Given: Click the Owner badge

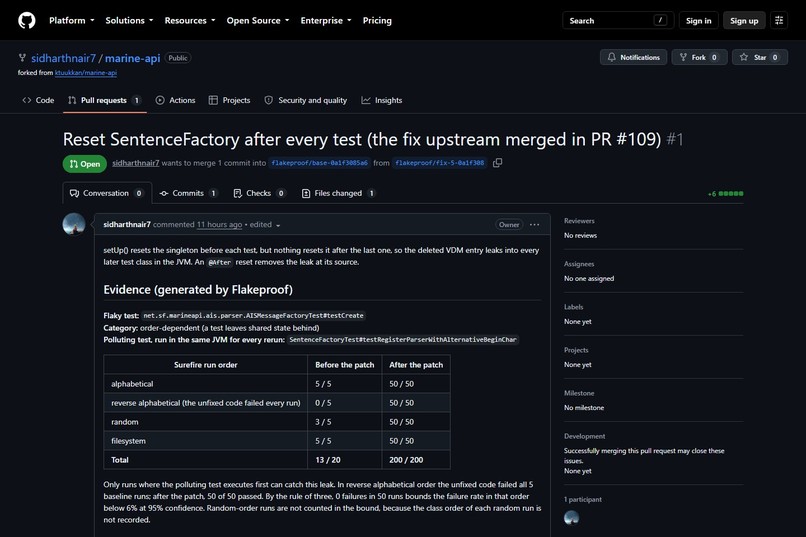Looking at the screenshot, I should click(509, 225).
